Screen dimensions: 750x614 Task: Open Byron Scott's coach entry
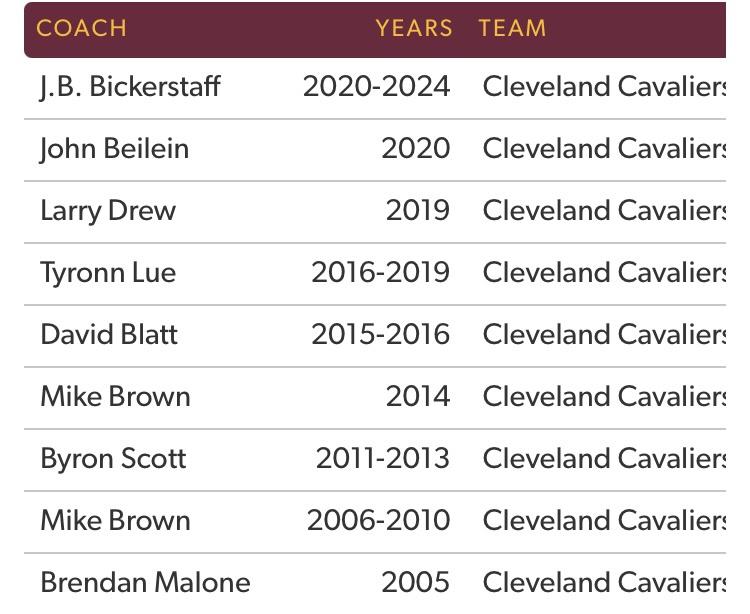pyautogui.click(x=113, y=459)
